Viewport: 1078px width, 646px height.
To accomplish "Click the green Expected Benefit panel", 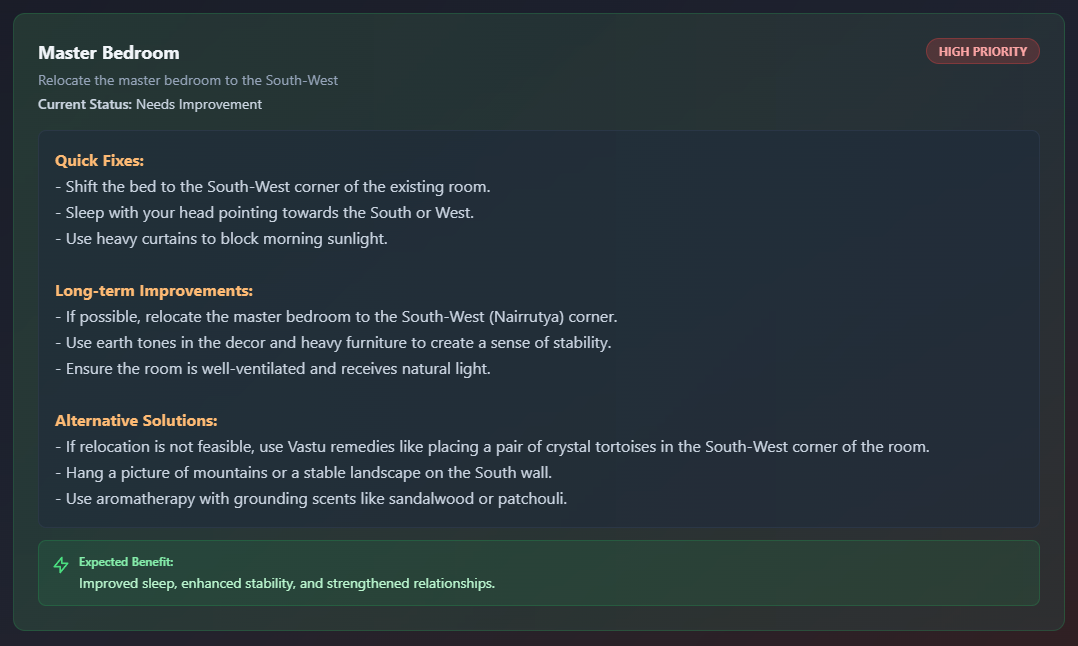I will [538, 573].
